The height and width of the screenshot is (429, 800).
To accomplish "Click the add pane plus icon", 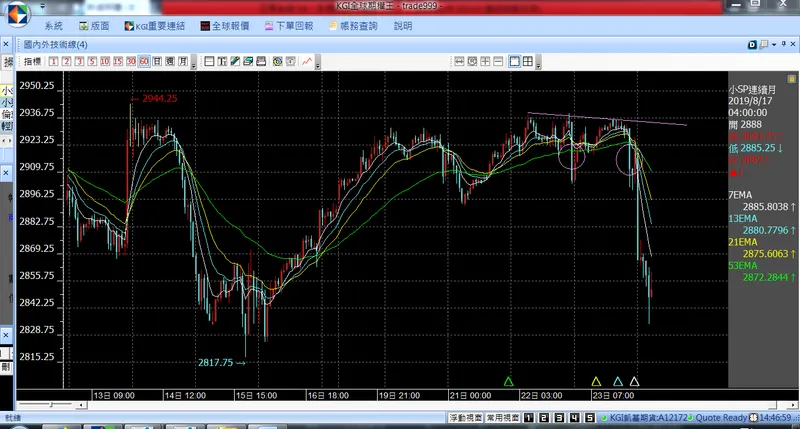I will [485, 62].
